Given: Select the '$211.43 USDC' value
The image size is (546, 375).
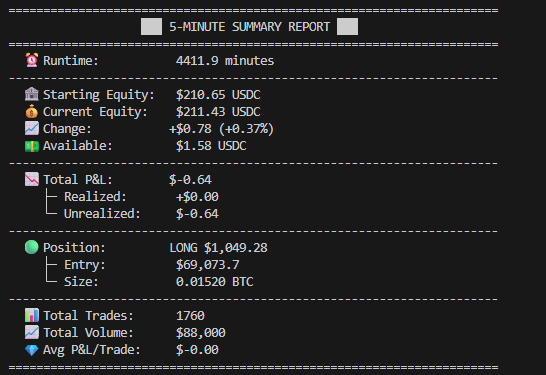Looking at the screenshot, I should [218, 112].
